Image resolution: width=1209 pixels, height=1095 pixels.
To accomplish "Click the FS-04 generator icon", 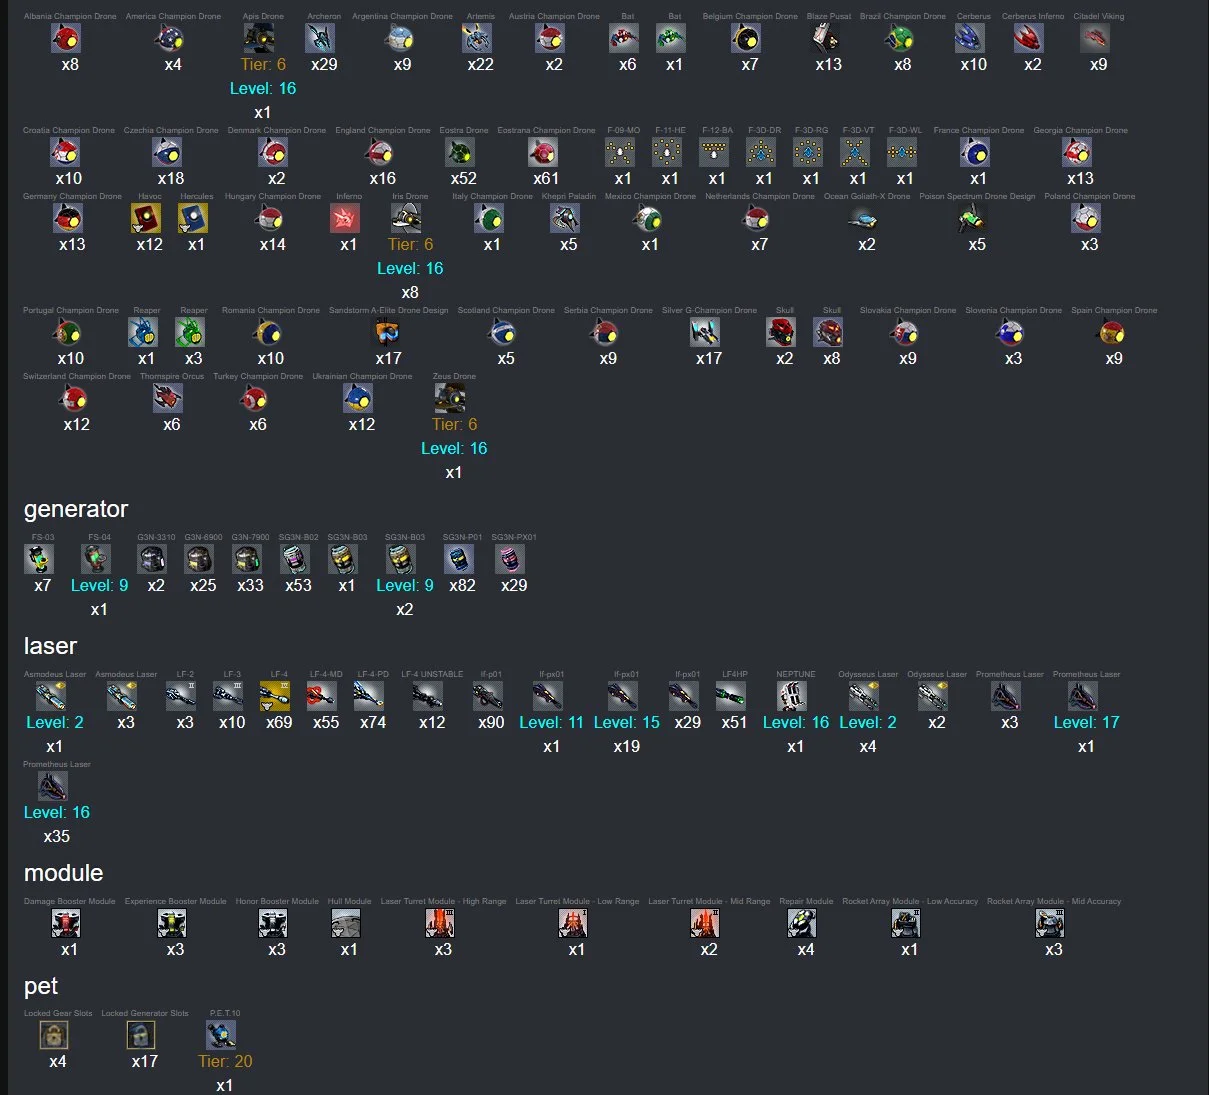I will (x=96, y=559).
